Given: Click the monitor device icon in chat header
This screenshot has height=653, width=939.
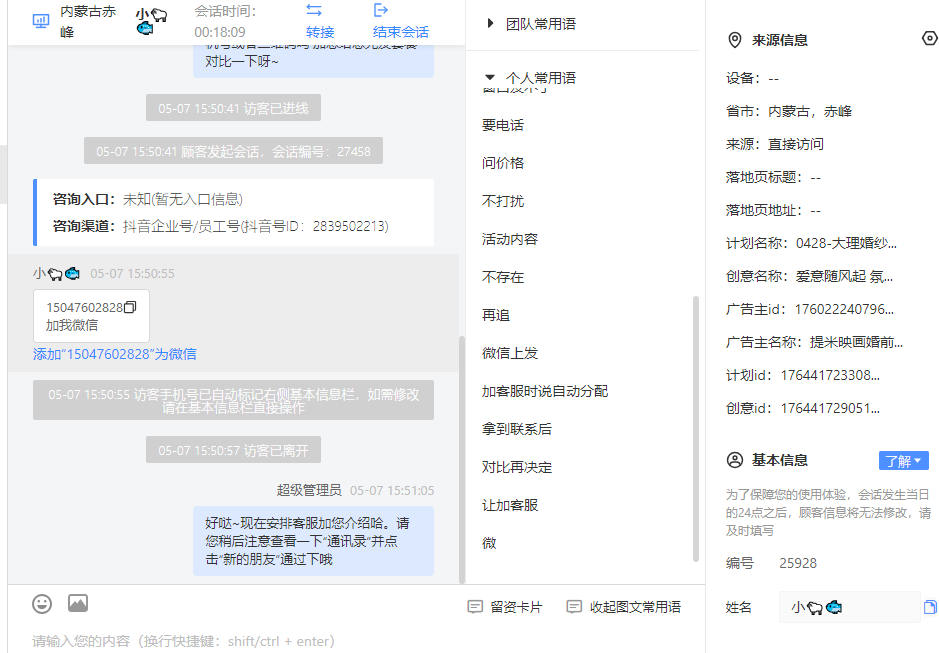Looking at the screenshot, I should point(41,22).
